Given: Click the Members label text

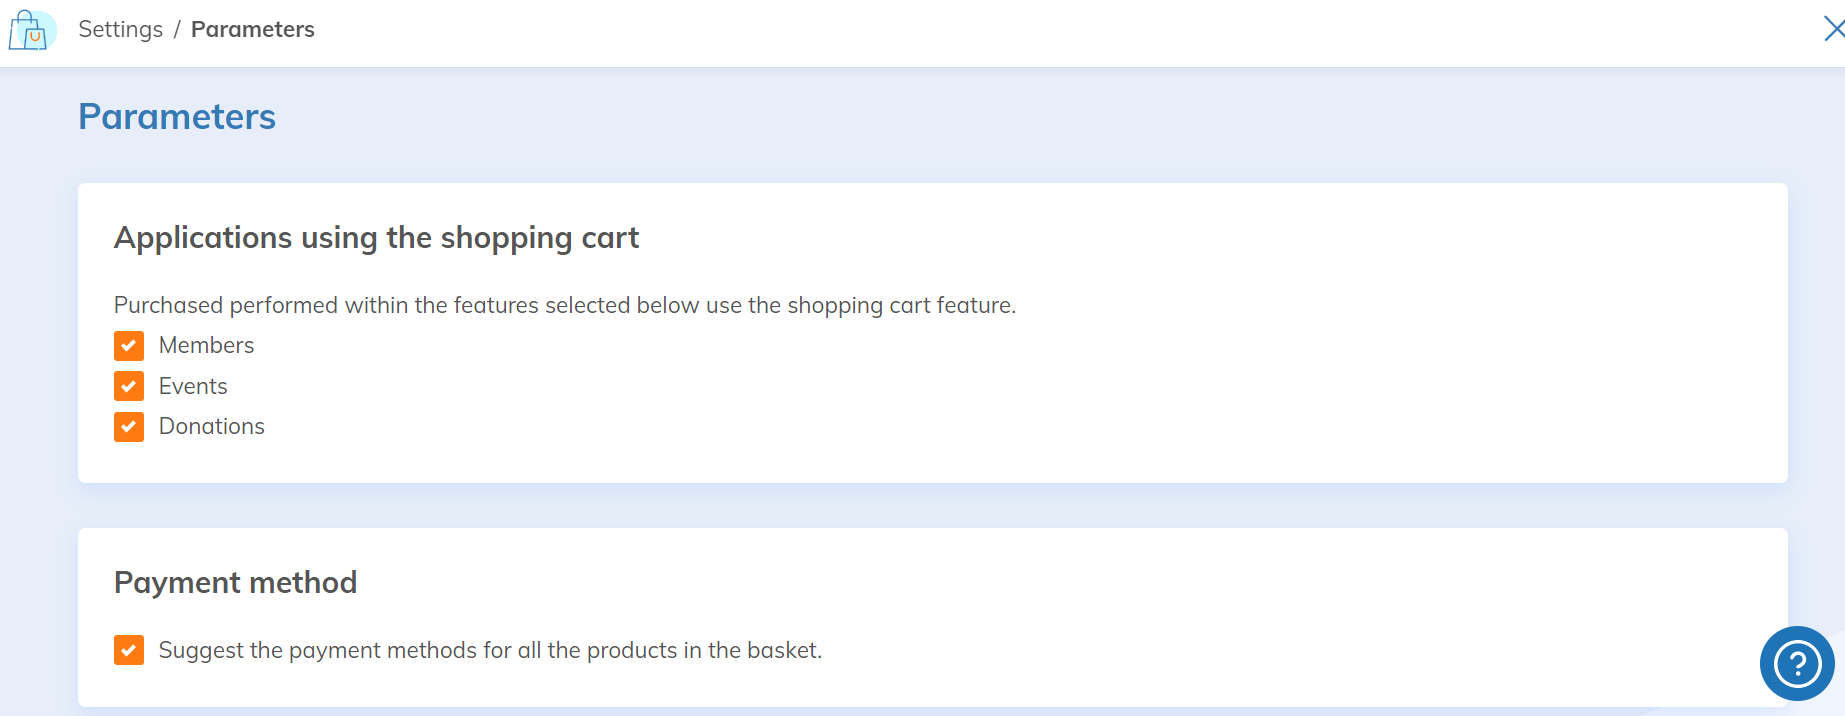Looking at the screenshot, I should (206, 345).
